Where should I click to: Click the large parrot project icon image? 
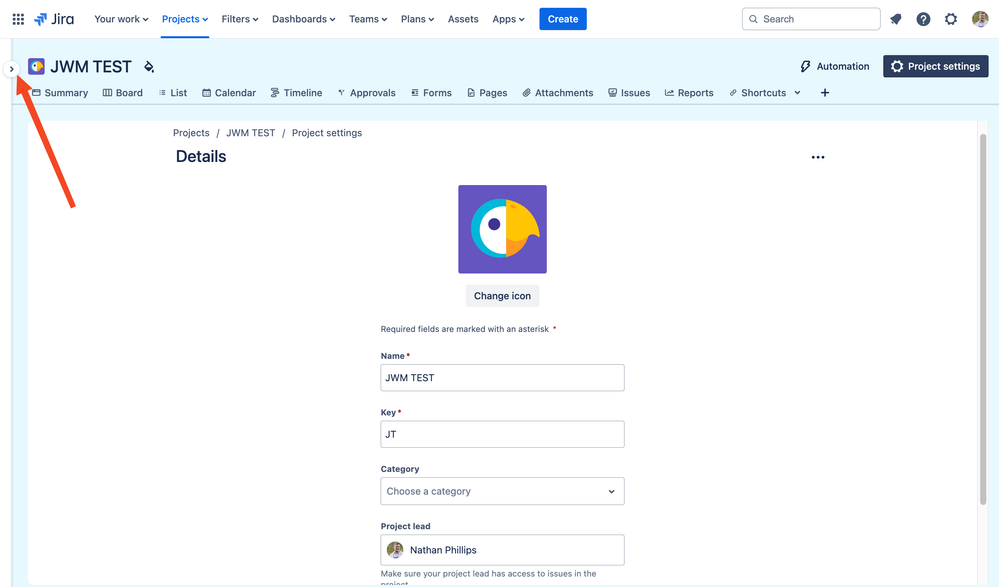[x=502, y=229]
